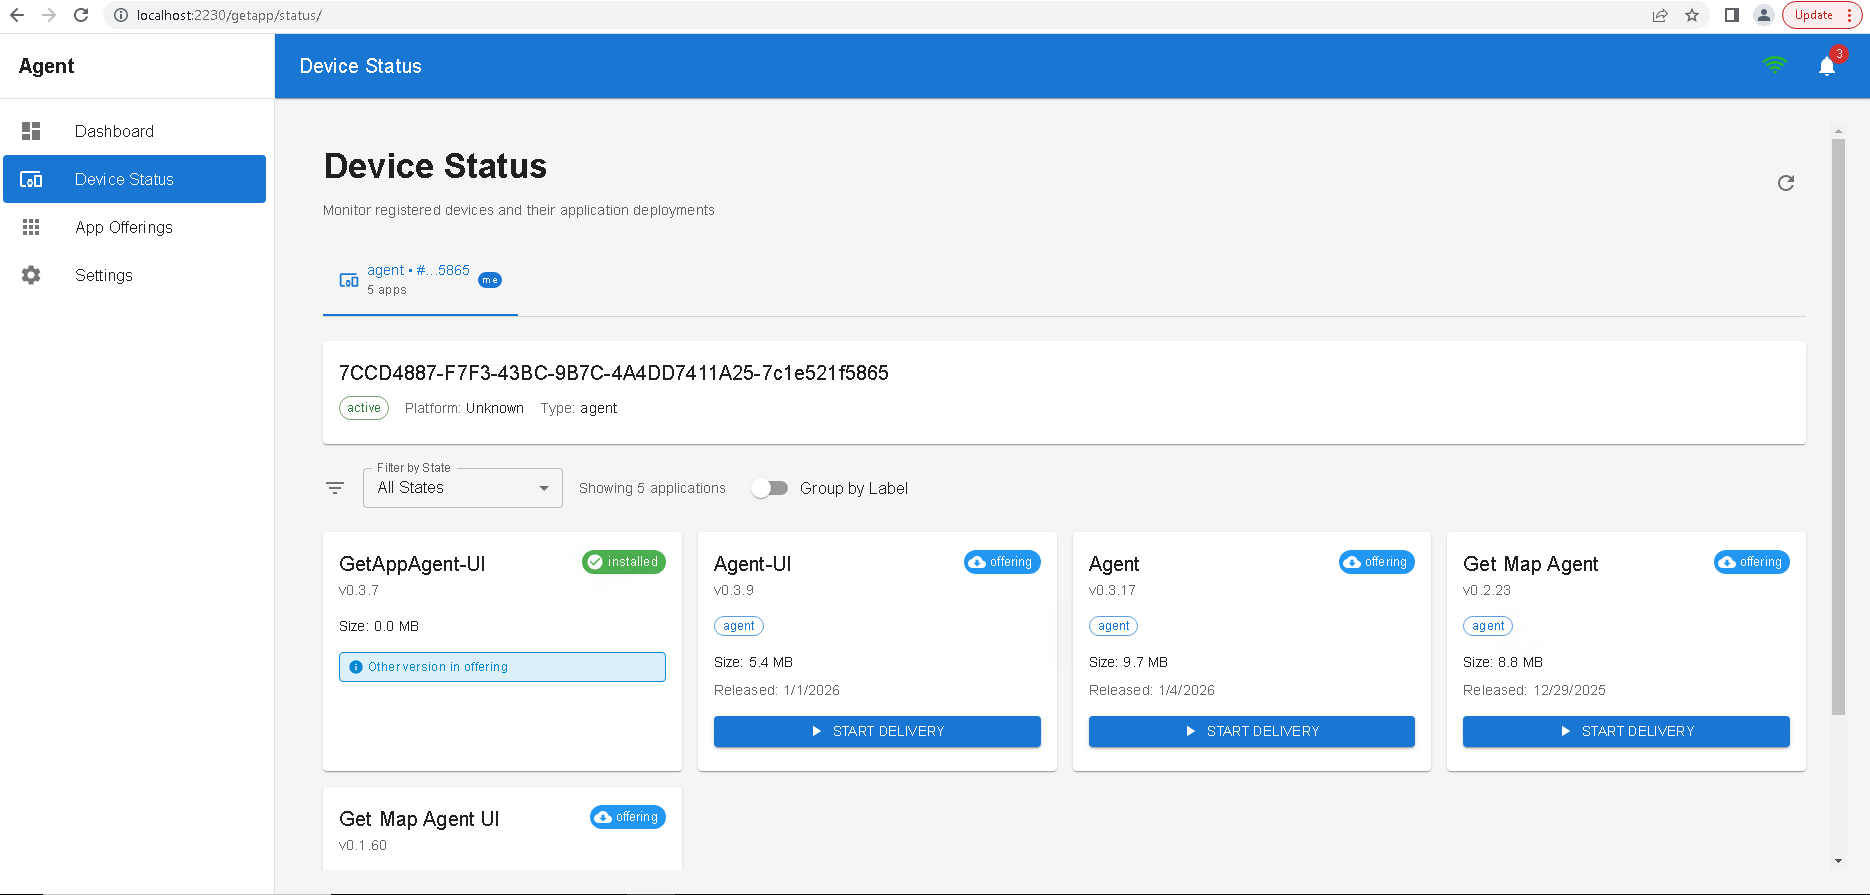1870x895 pixels.
Task: Click installed badge on GetAppAgent-UI
Action: point(624,562)
